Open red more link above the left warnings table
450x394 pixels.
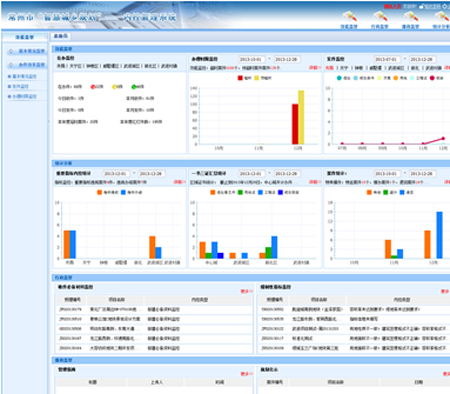point(246,291)
